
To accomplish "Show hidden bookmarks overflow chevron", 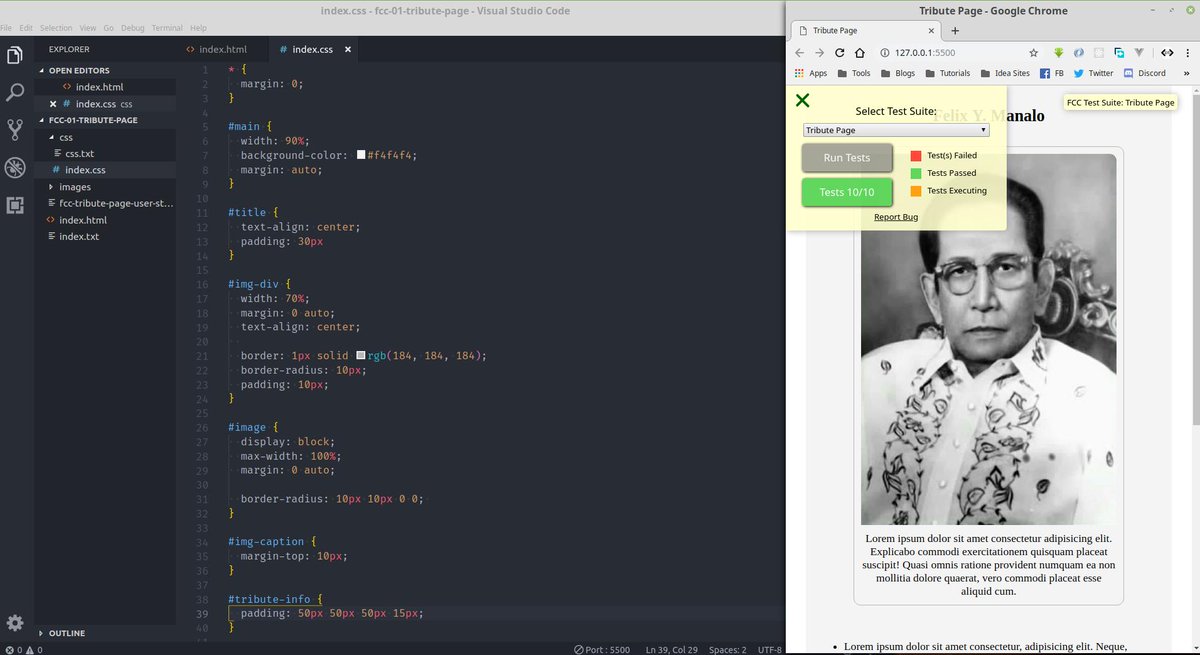I will 1187,73.
